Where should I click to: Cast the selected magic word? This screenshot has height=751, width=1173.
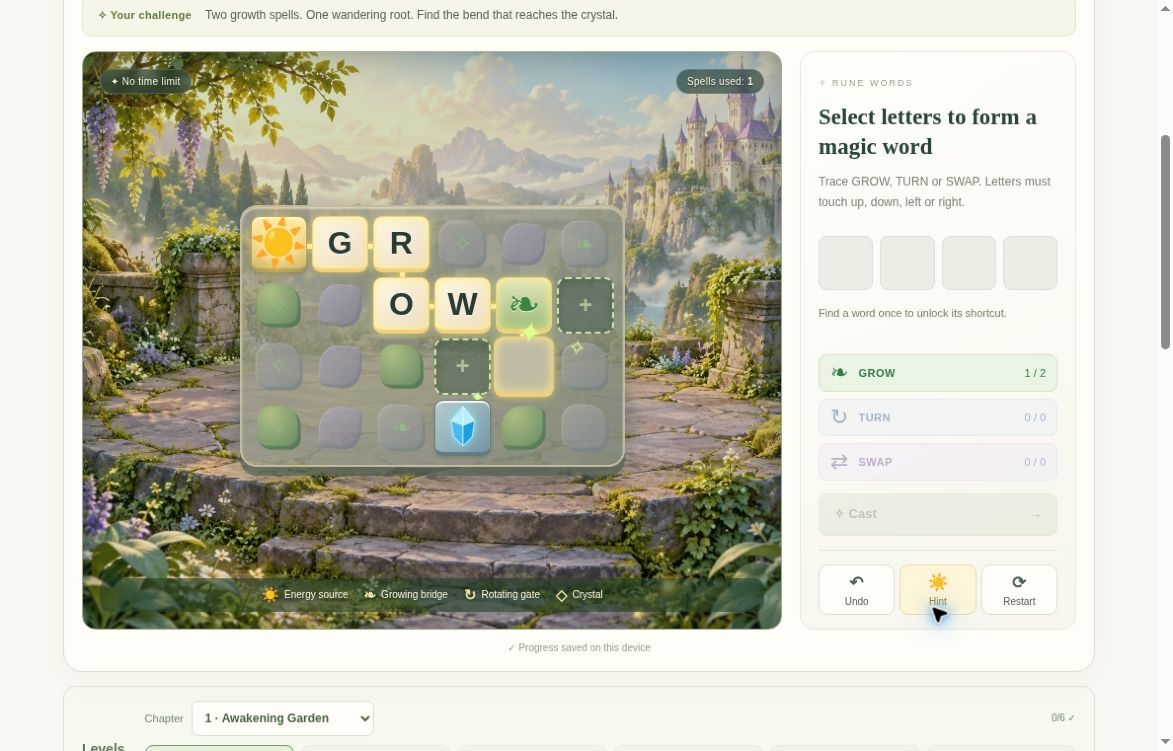[x=937, y=514]
